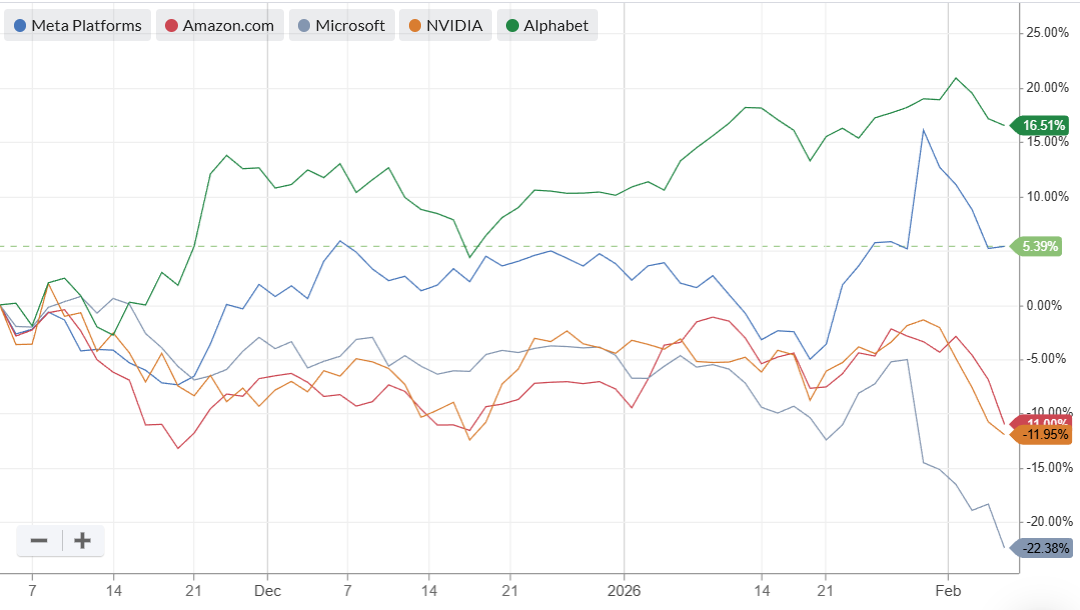The image size is (1080, 610).
Task: Click the Feb marker on time axis
Action: [948, 591]
